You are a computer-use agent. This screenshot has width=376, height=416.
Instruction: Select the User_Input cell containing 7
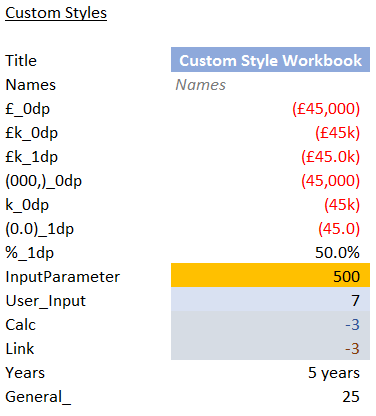(x=270, y=299)
